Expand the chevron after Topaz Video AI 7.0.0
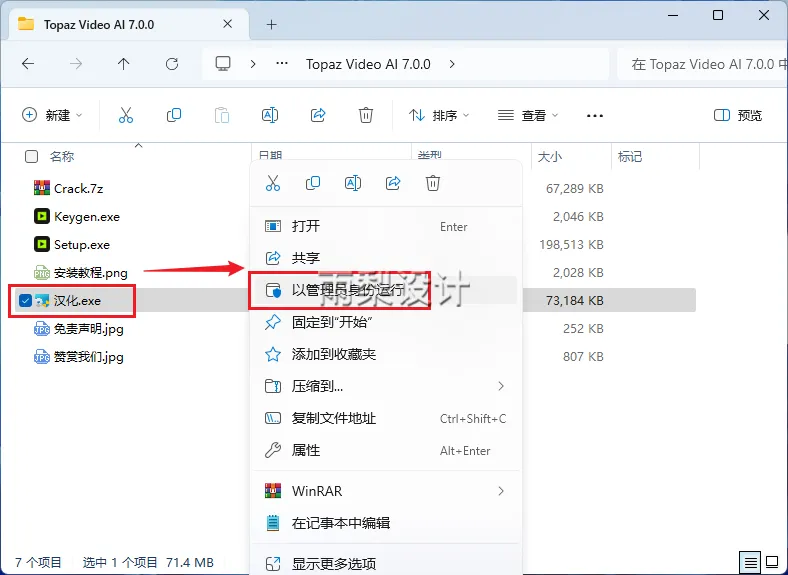This screenshot has width=788, height=575. [452, 64]
